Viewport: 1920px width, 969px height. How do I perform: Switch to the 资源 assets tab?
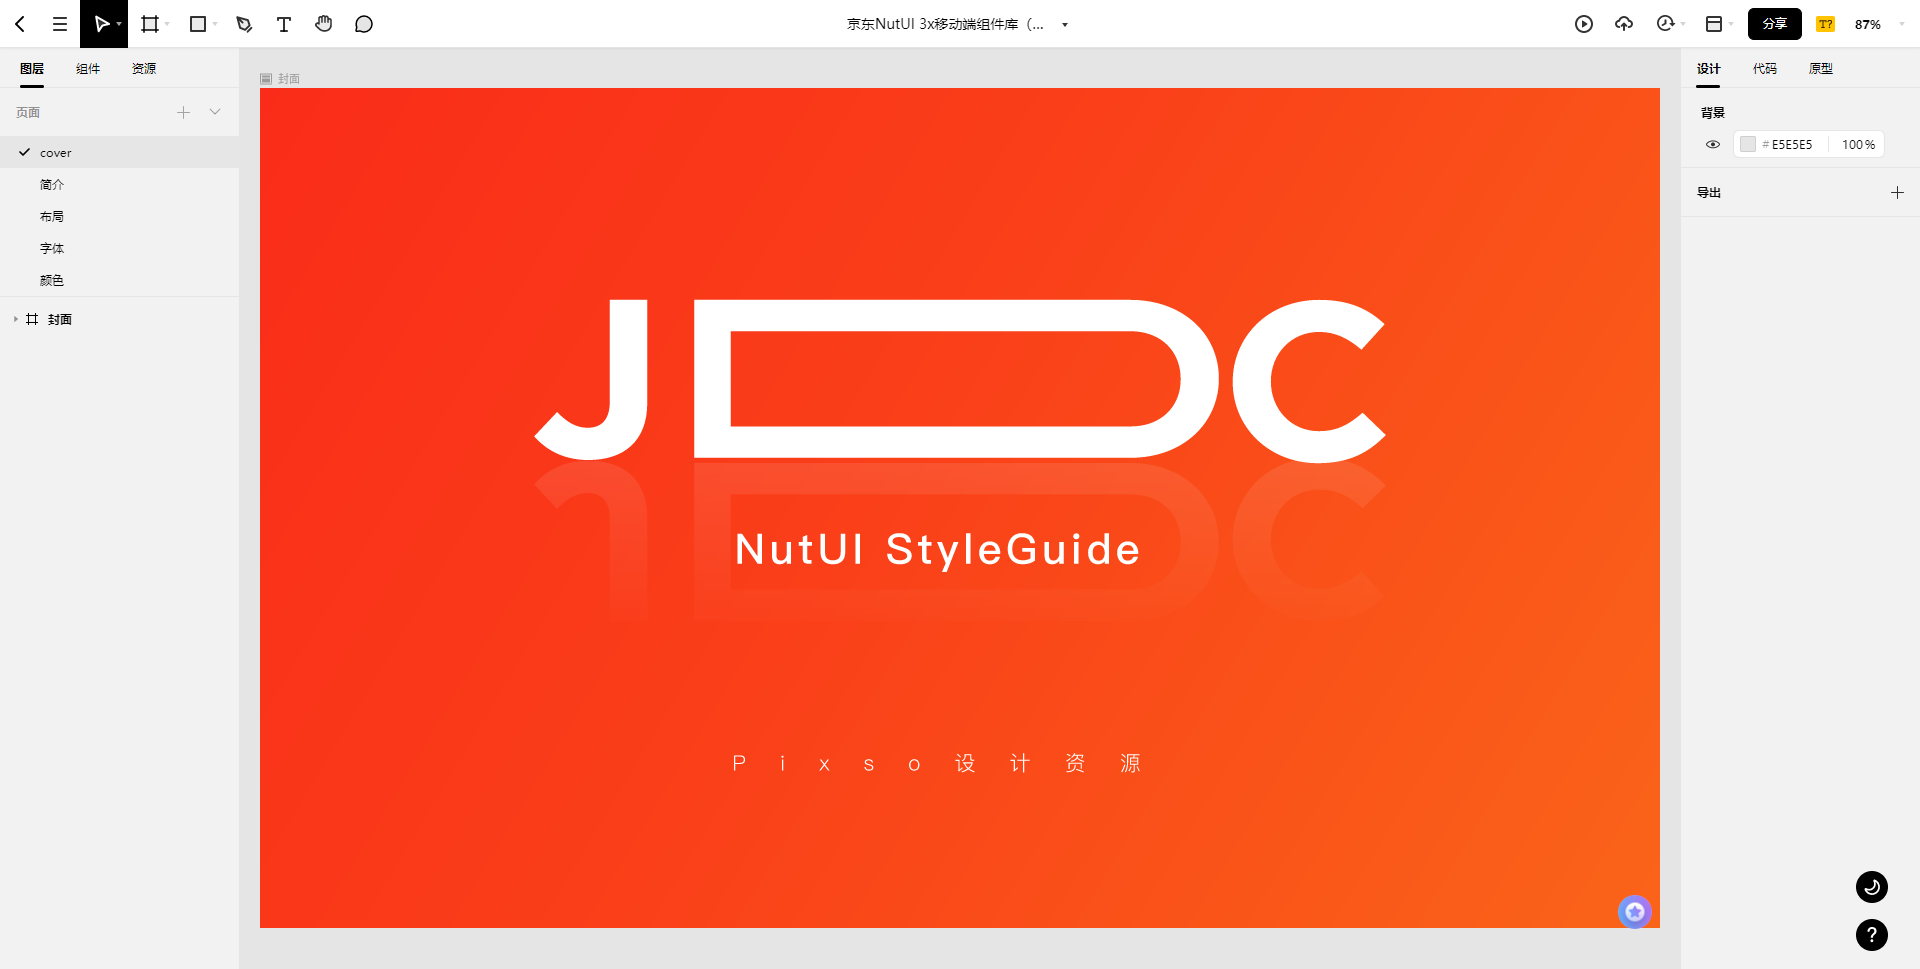144,69
